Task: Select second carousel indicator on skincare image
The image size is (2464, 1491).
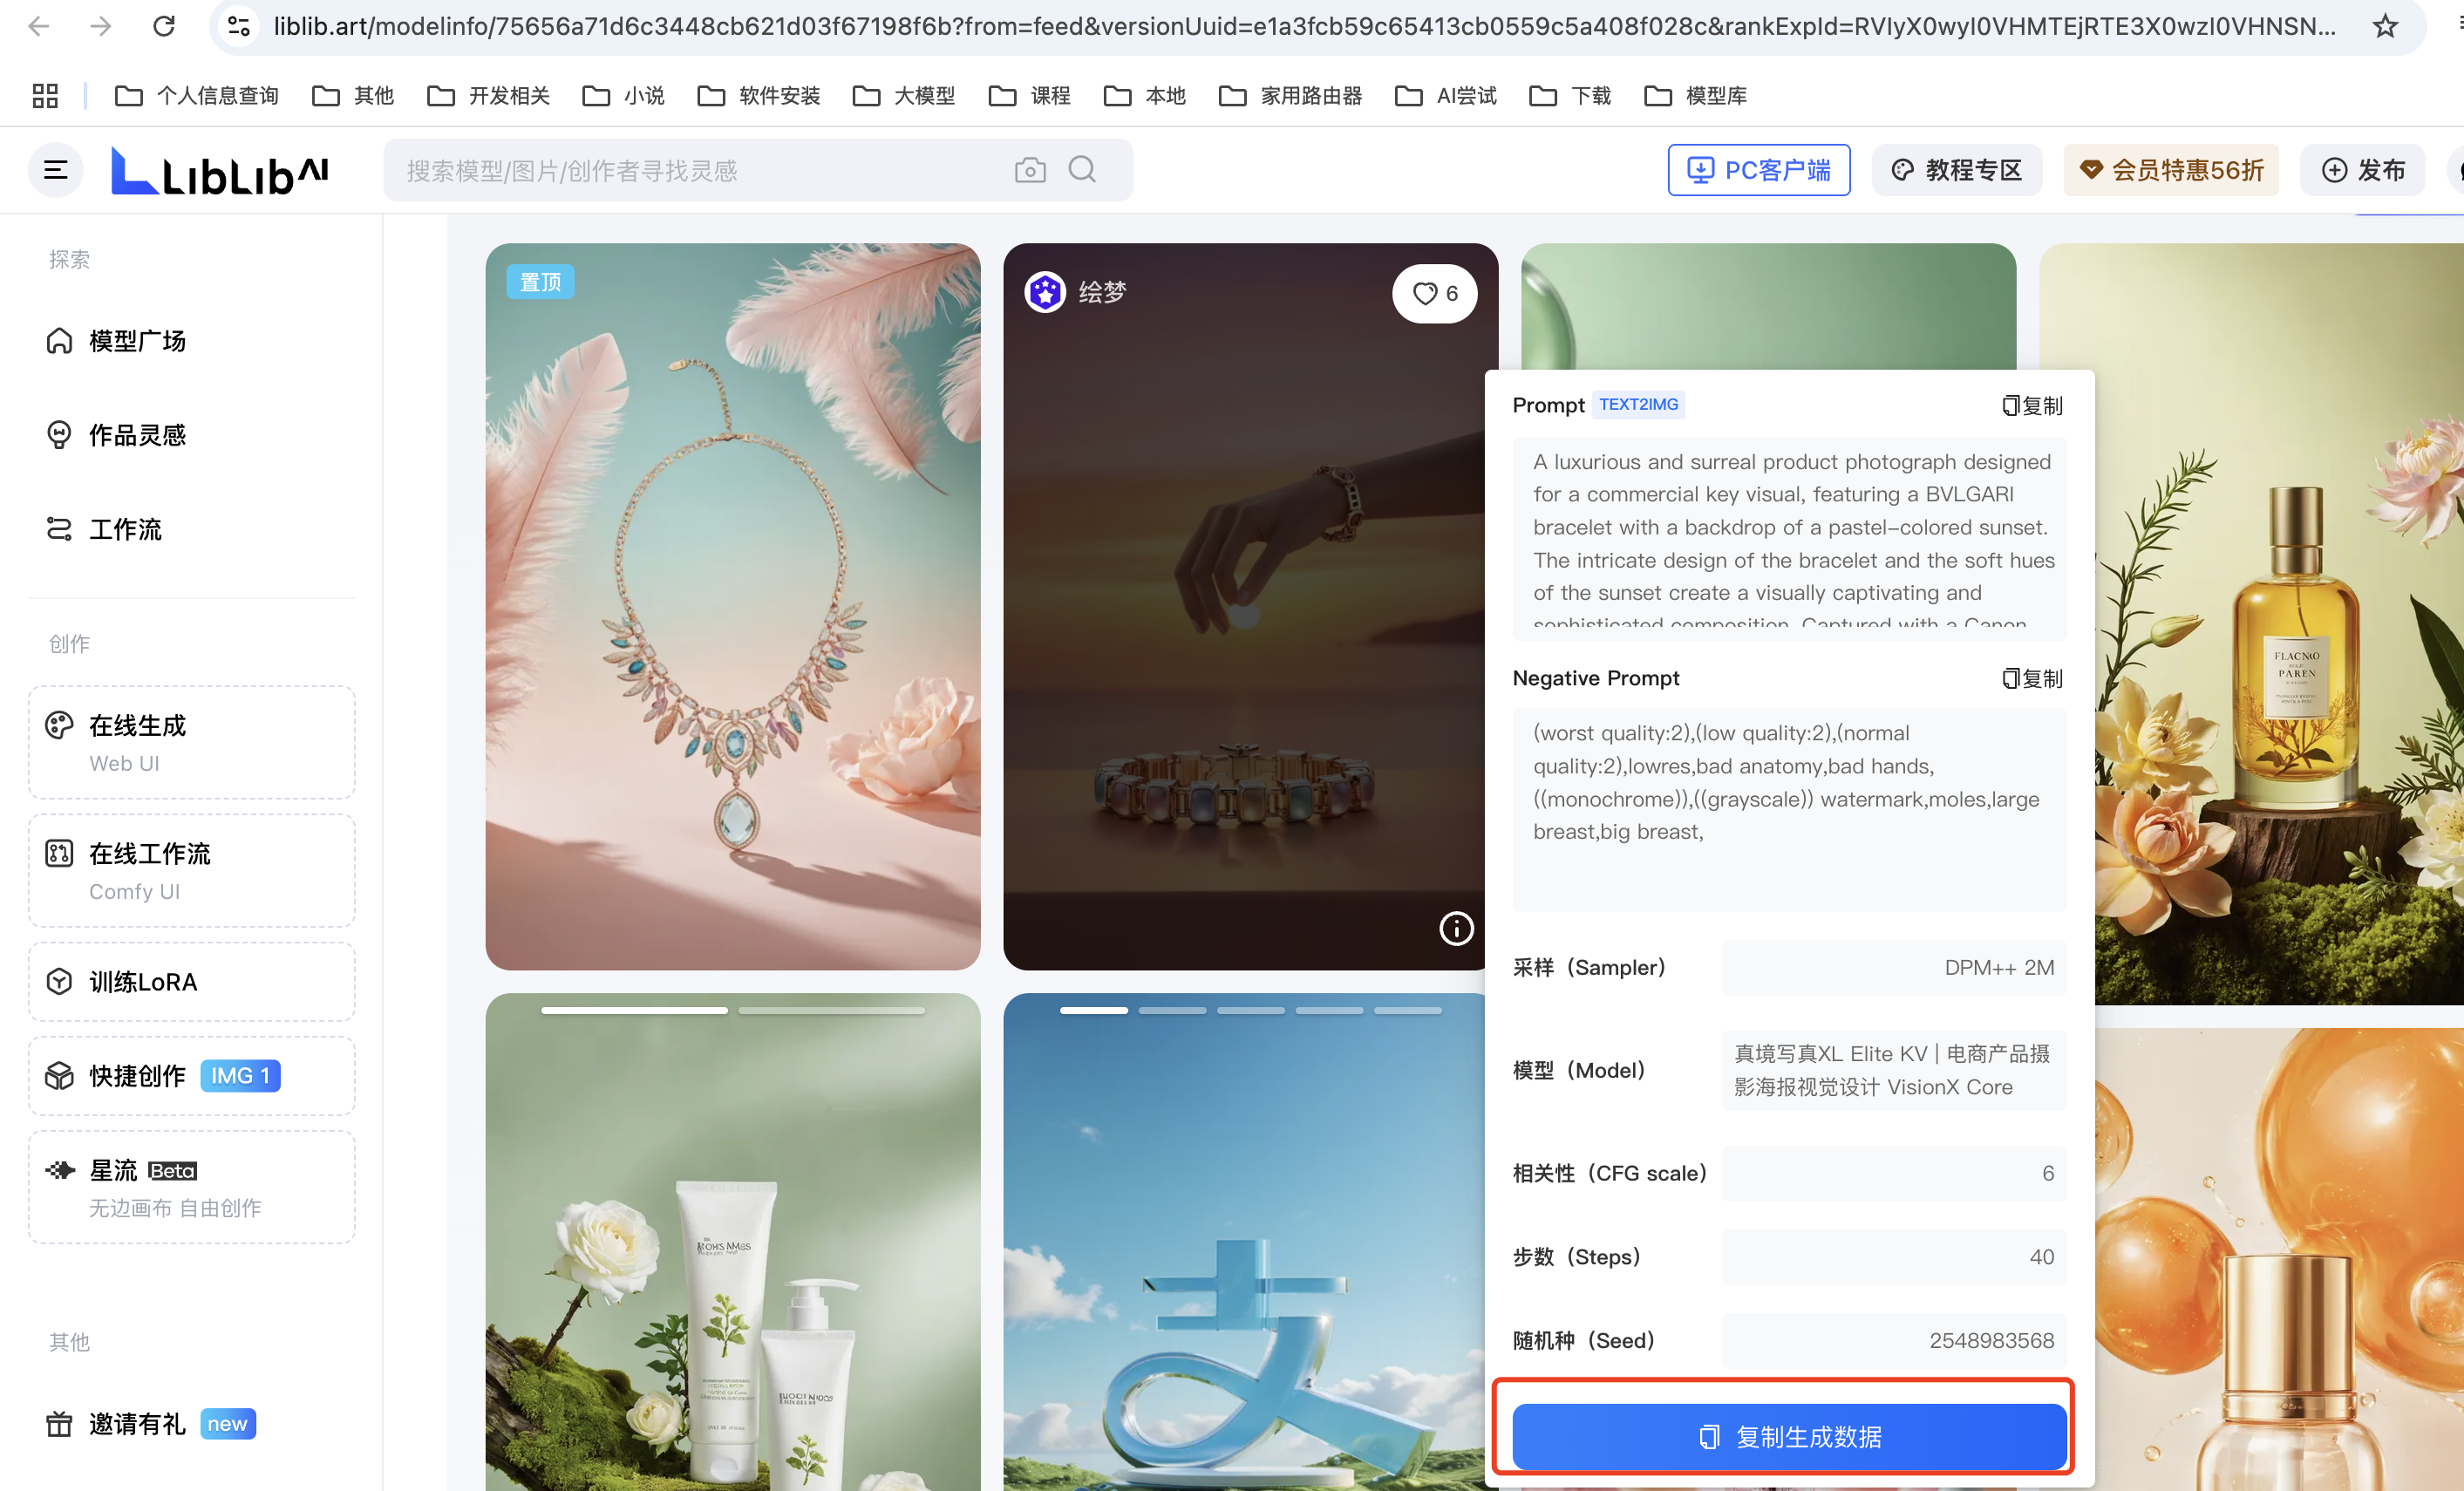Action: pyautogui.click(x=831, y=1010)
